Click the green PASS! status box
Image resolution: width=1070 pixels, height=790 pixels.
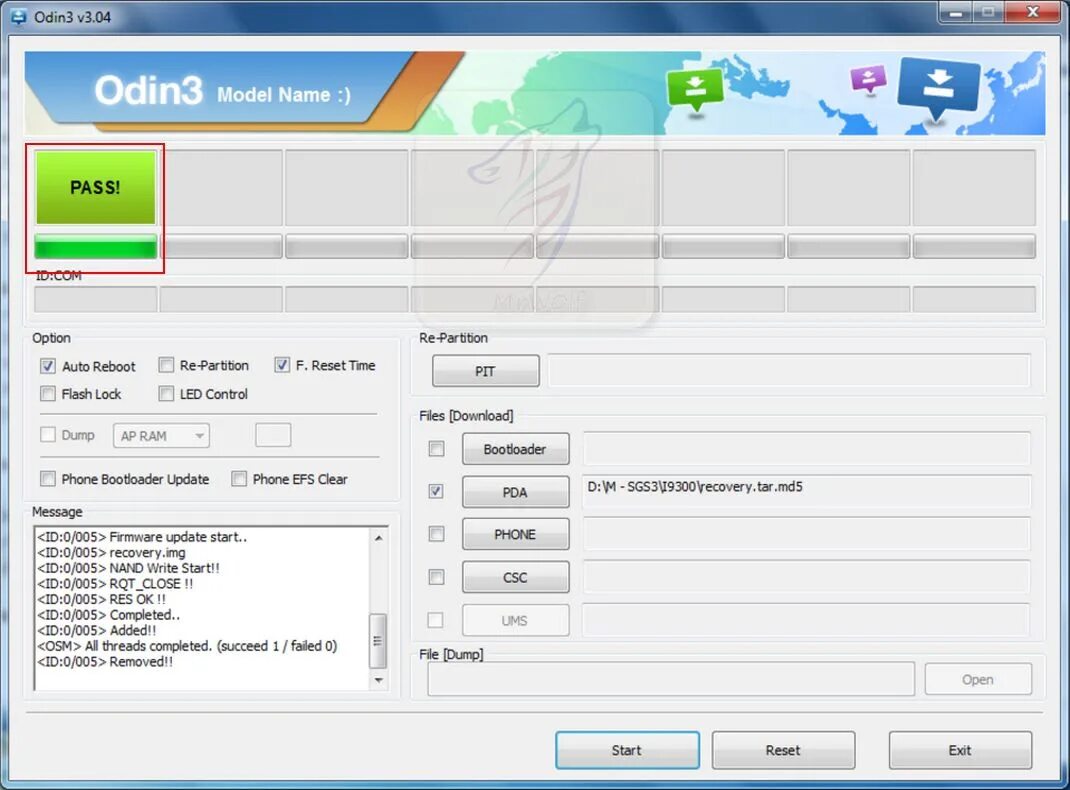[96, 188]
